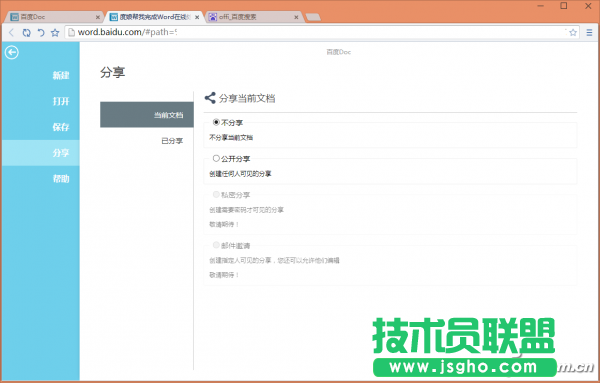Click the bookmark star left of the address bar

pyautogui.click(x=55, y=33)
